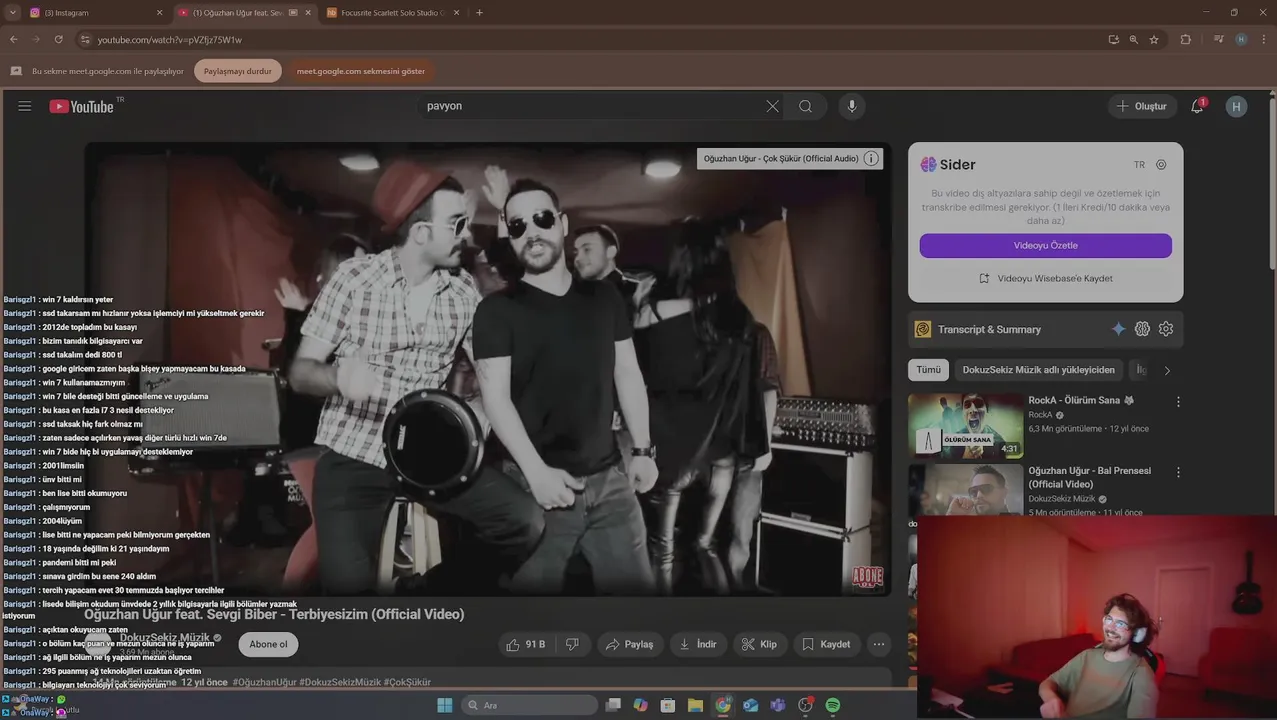Go back with the browser back arrow
This screenshot has height=720, width=1277.
click(13, 40)
